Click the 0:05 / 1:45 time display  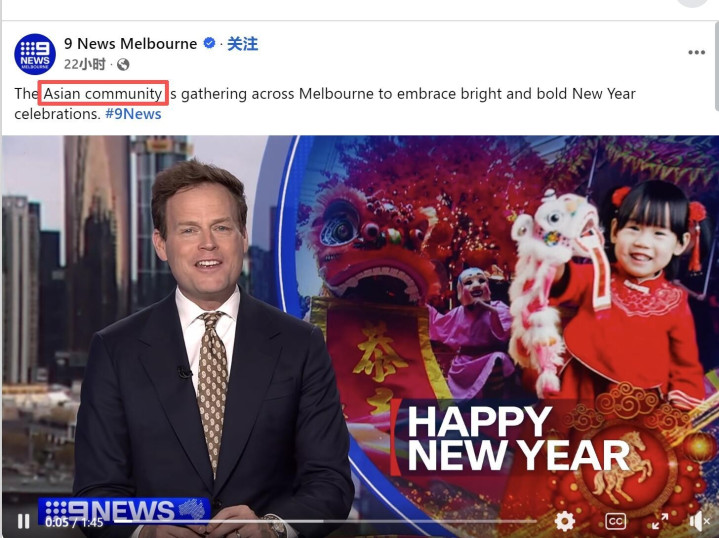[x=74, y=522]
